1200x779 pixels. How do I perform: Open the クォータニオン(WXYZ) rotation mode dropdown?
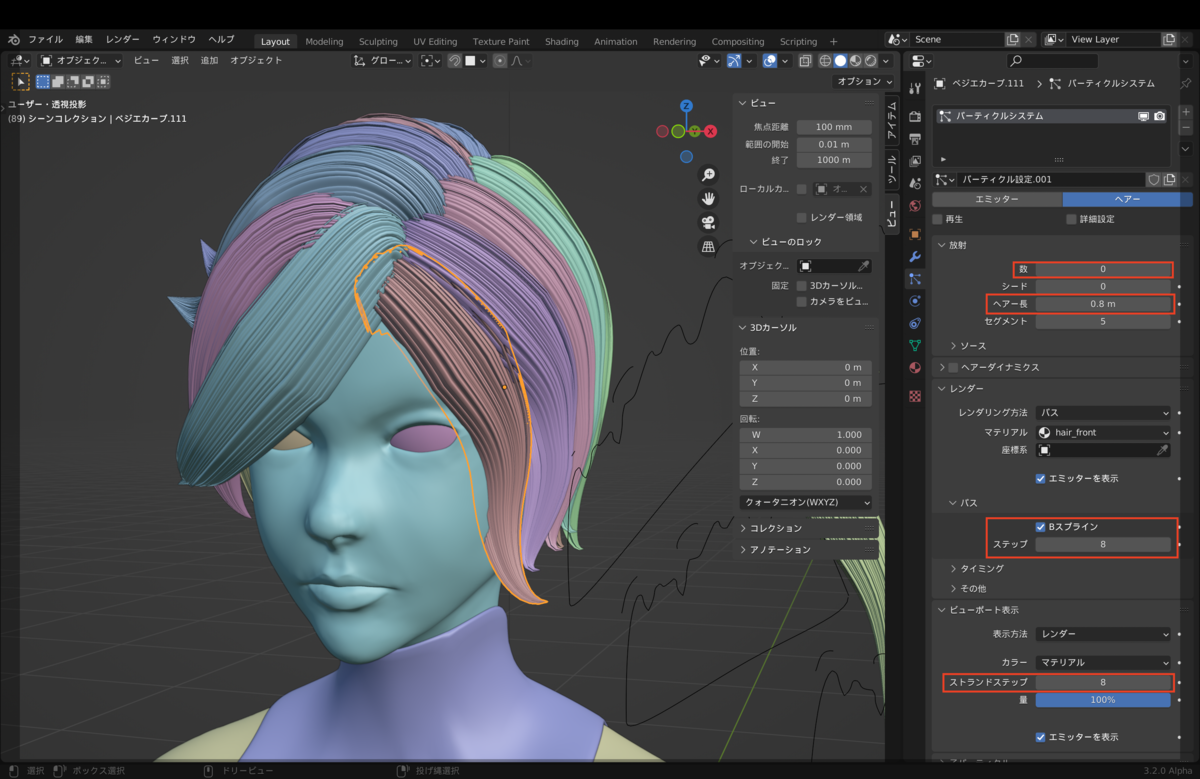click(x=805, y=502)
